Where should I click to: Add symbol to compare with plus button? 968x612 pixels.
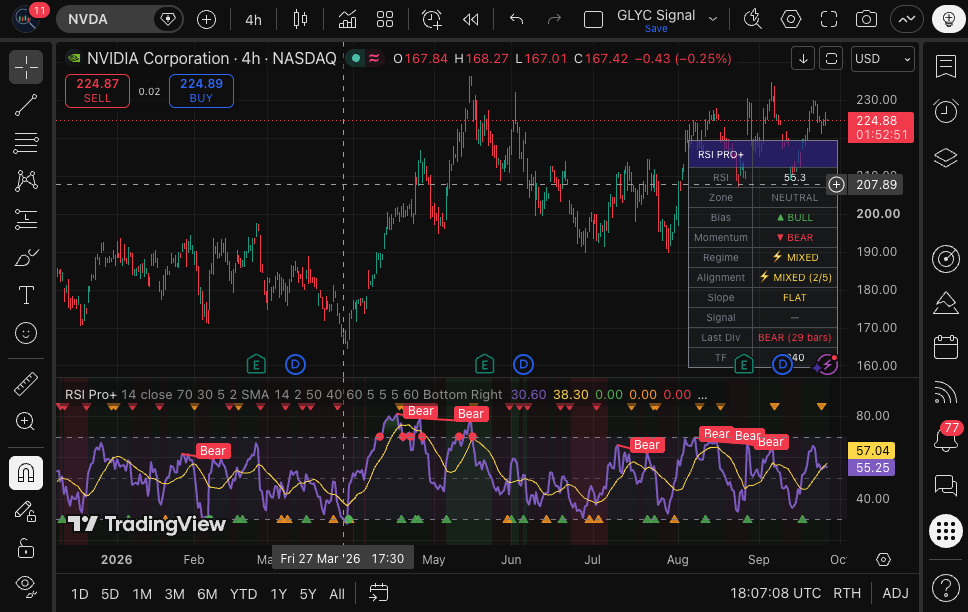(206, 20)
